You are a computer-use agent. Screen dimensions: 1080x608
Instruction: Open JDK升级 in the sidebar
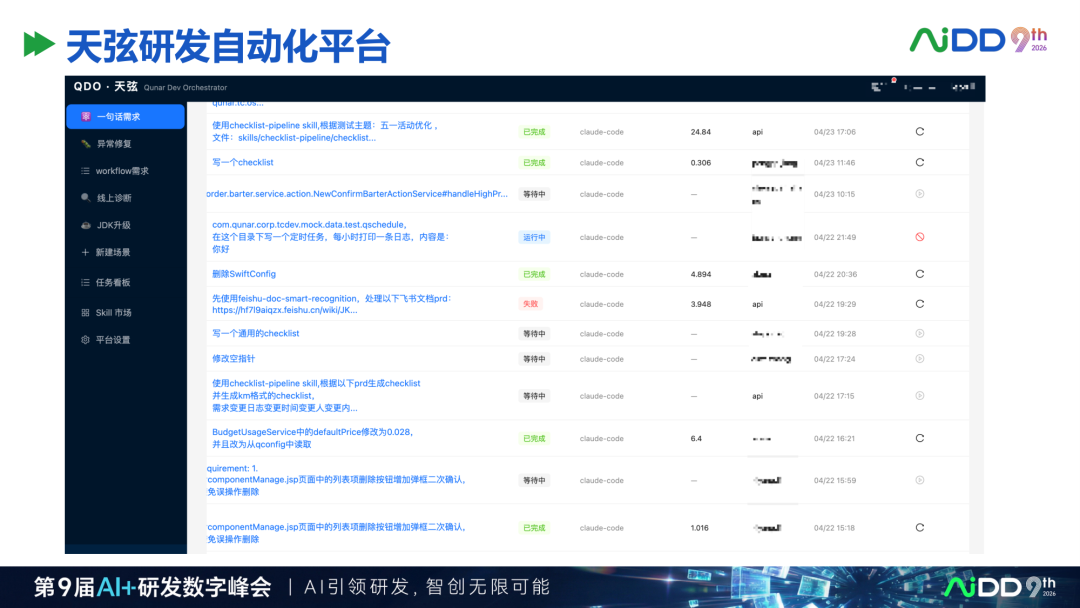pos(125,225)
